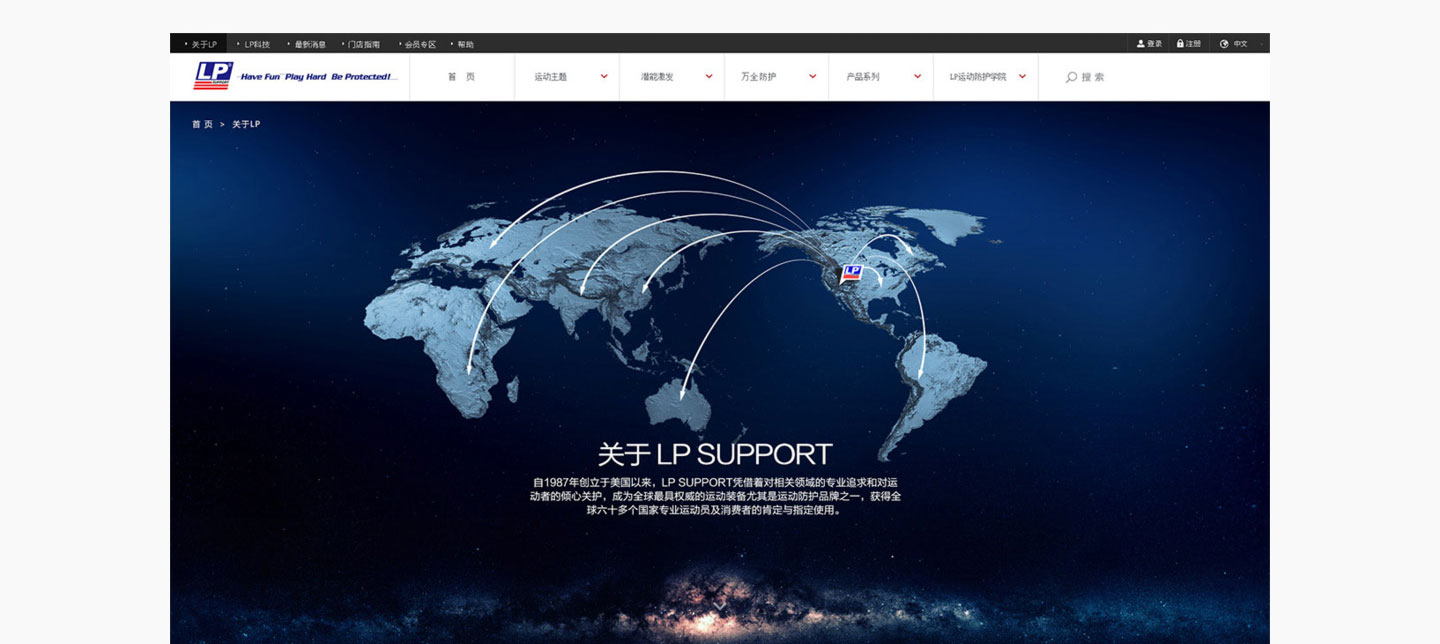Open the 万全防护 menu item
The height and width of the screenshot is (644, 1440).
[x=758, y=77]
